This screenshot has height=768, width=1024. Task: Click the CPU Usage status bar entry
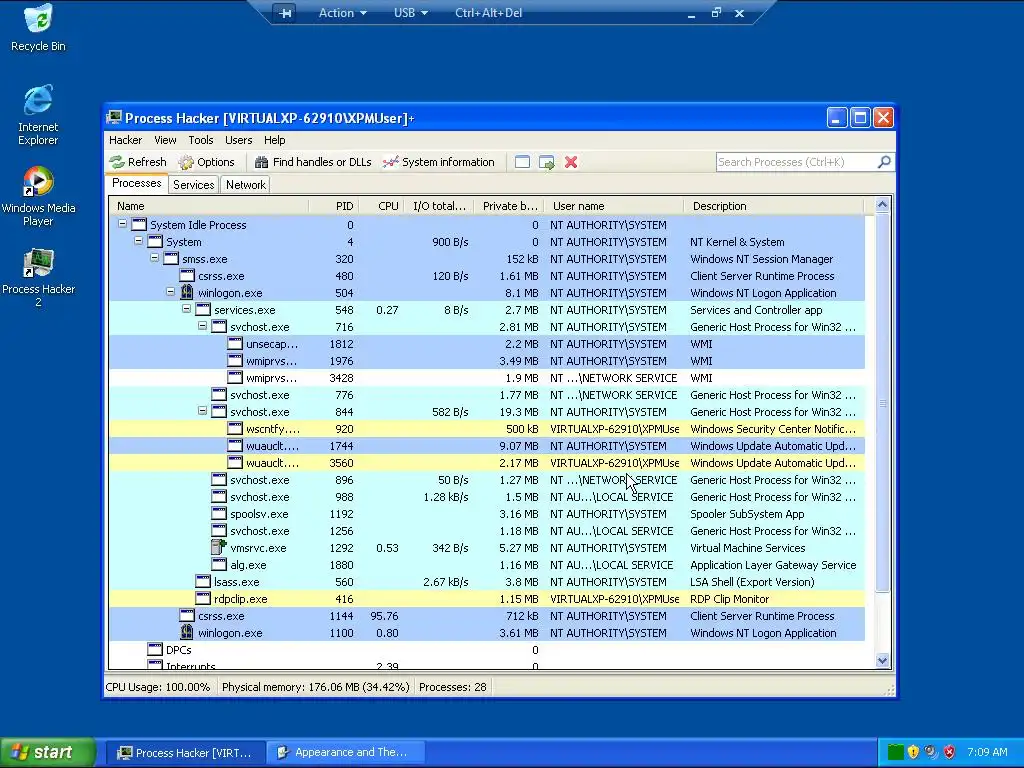click(158, 687)
